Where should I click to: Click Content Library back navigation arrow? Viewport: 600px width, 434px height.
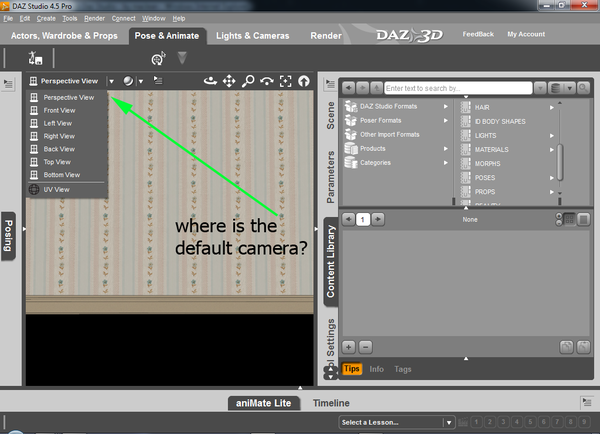[x=348, y=88]
